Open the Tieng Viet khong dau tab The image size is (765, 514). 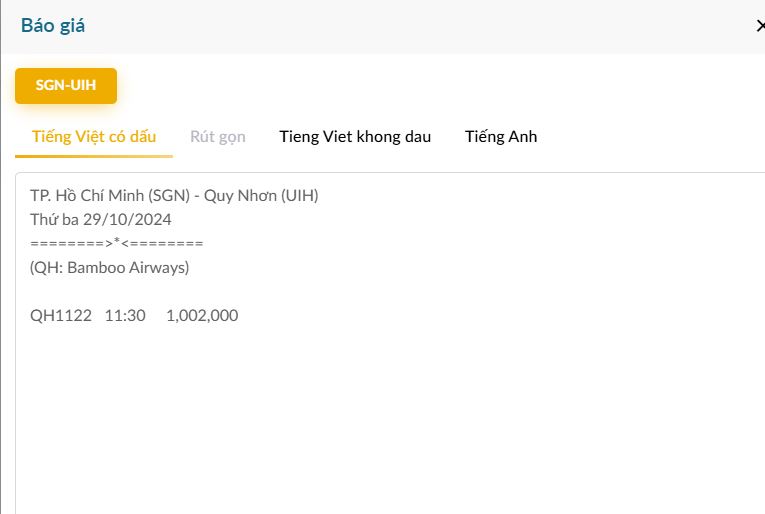click(x=355, y=137)
